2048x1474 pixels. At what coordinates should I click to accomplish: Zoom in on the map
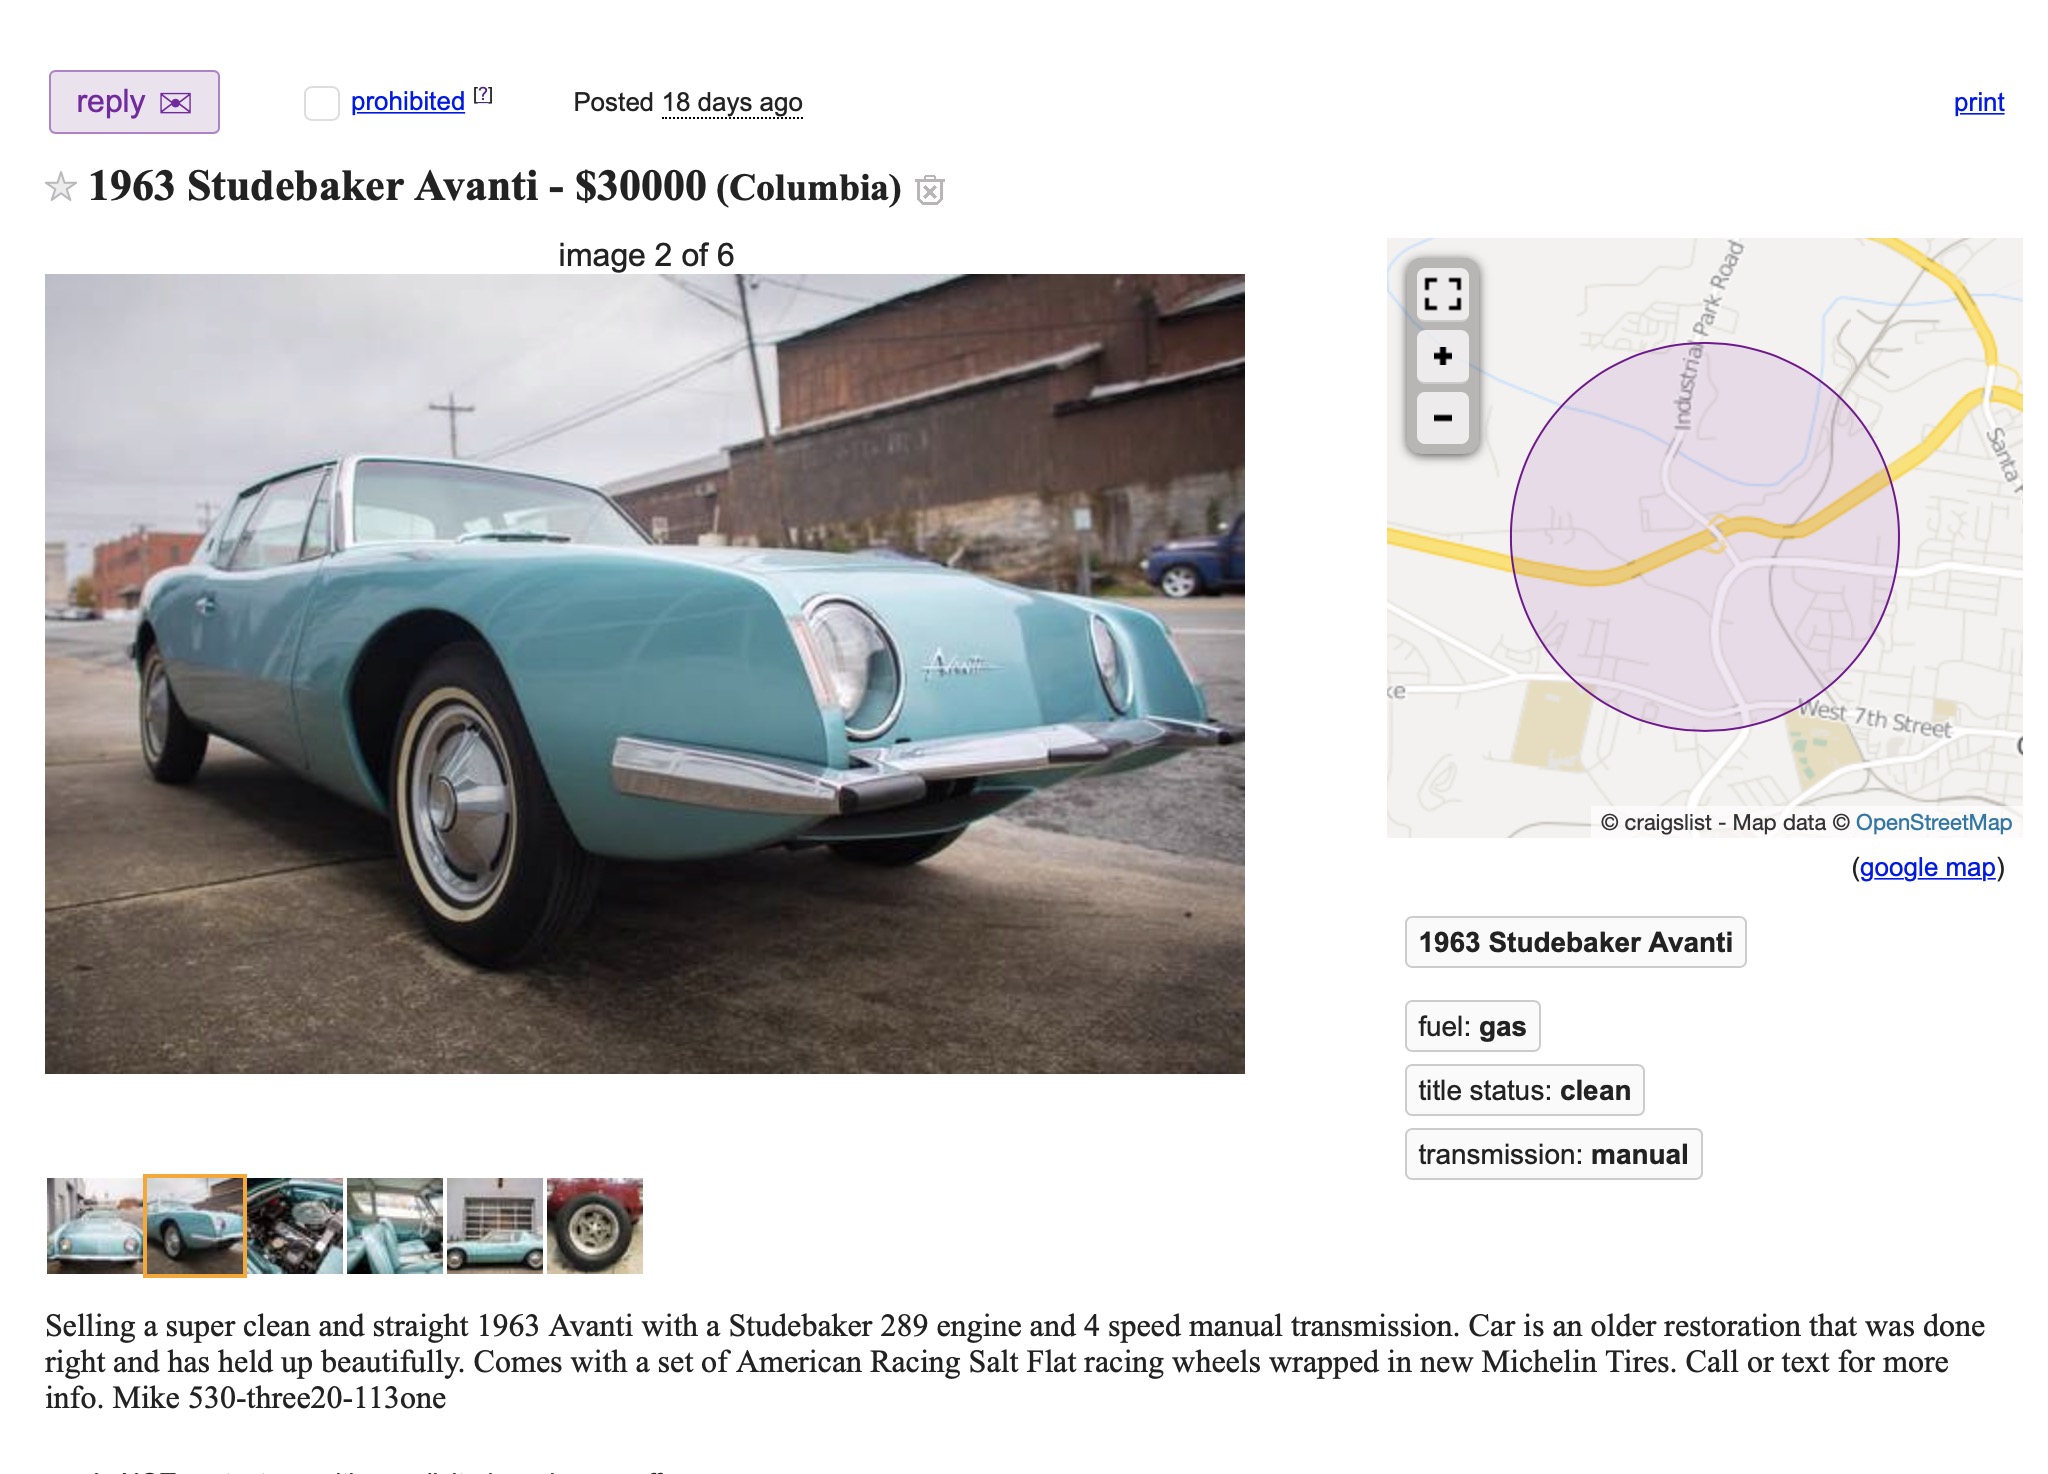[1442, 356]
